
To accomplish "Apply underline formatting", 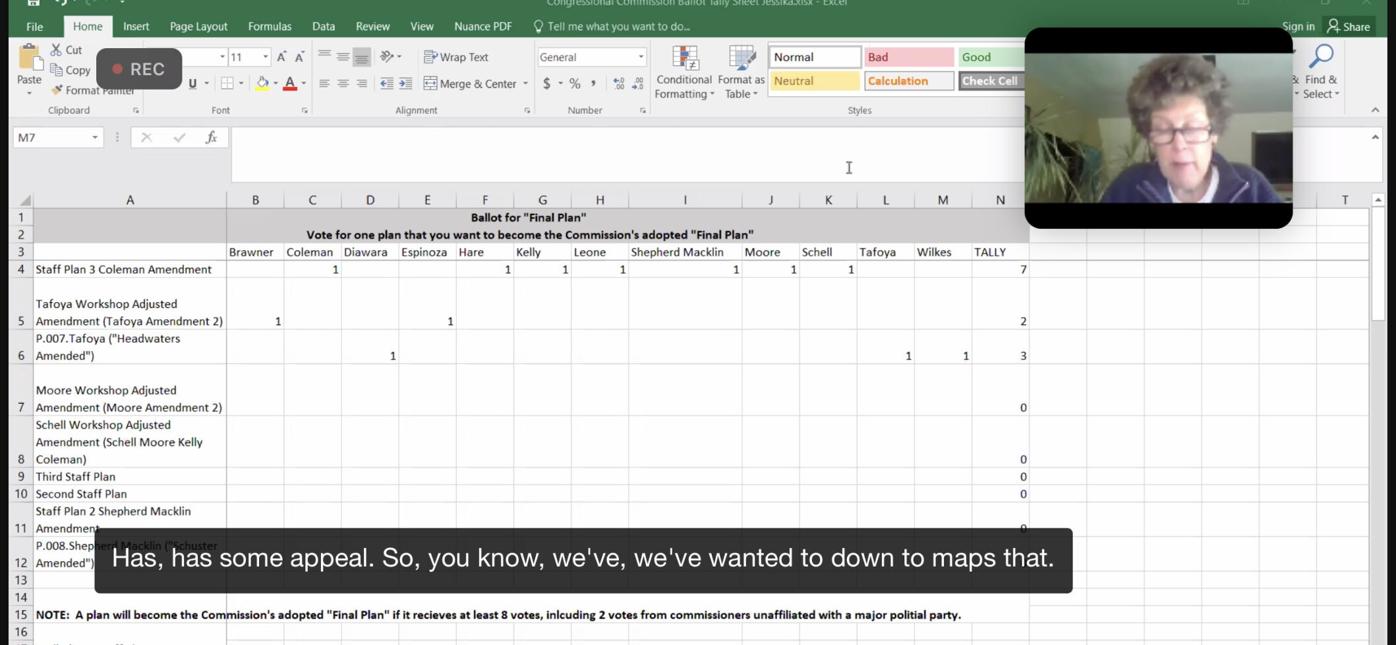I will [192, 84].
